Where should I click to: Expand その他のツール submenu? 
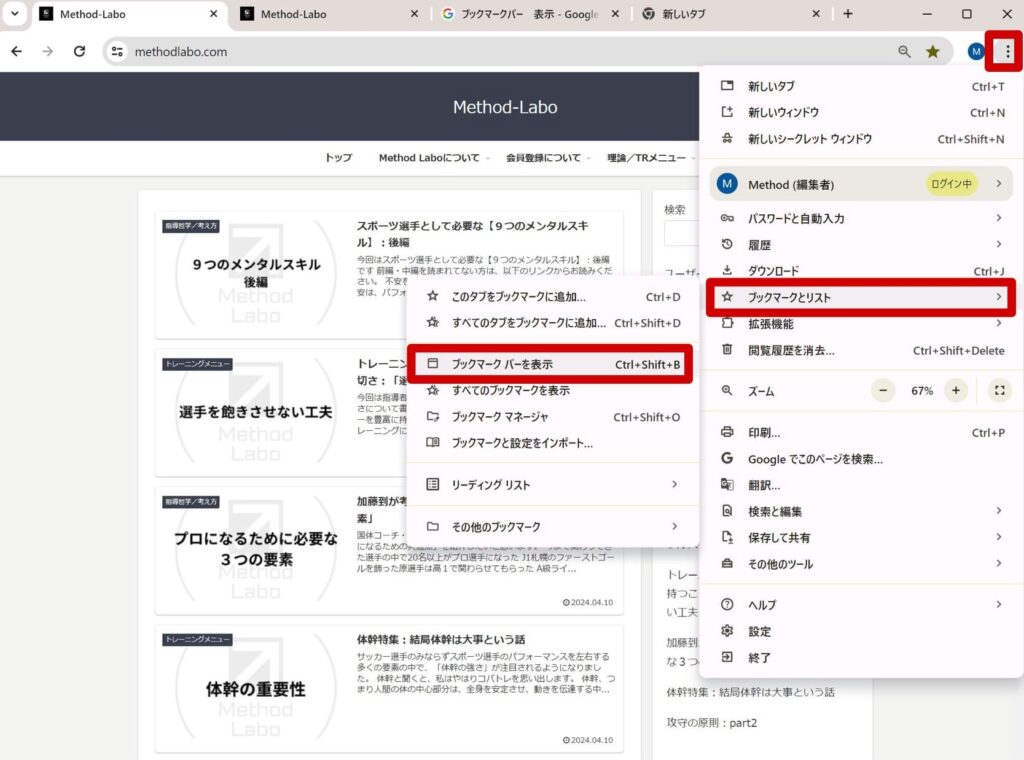coord(861,564)
